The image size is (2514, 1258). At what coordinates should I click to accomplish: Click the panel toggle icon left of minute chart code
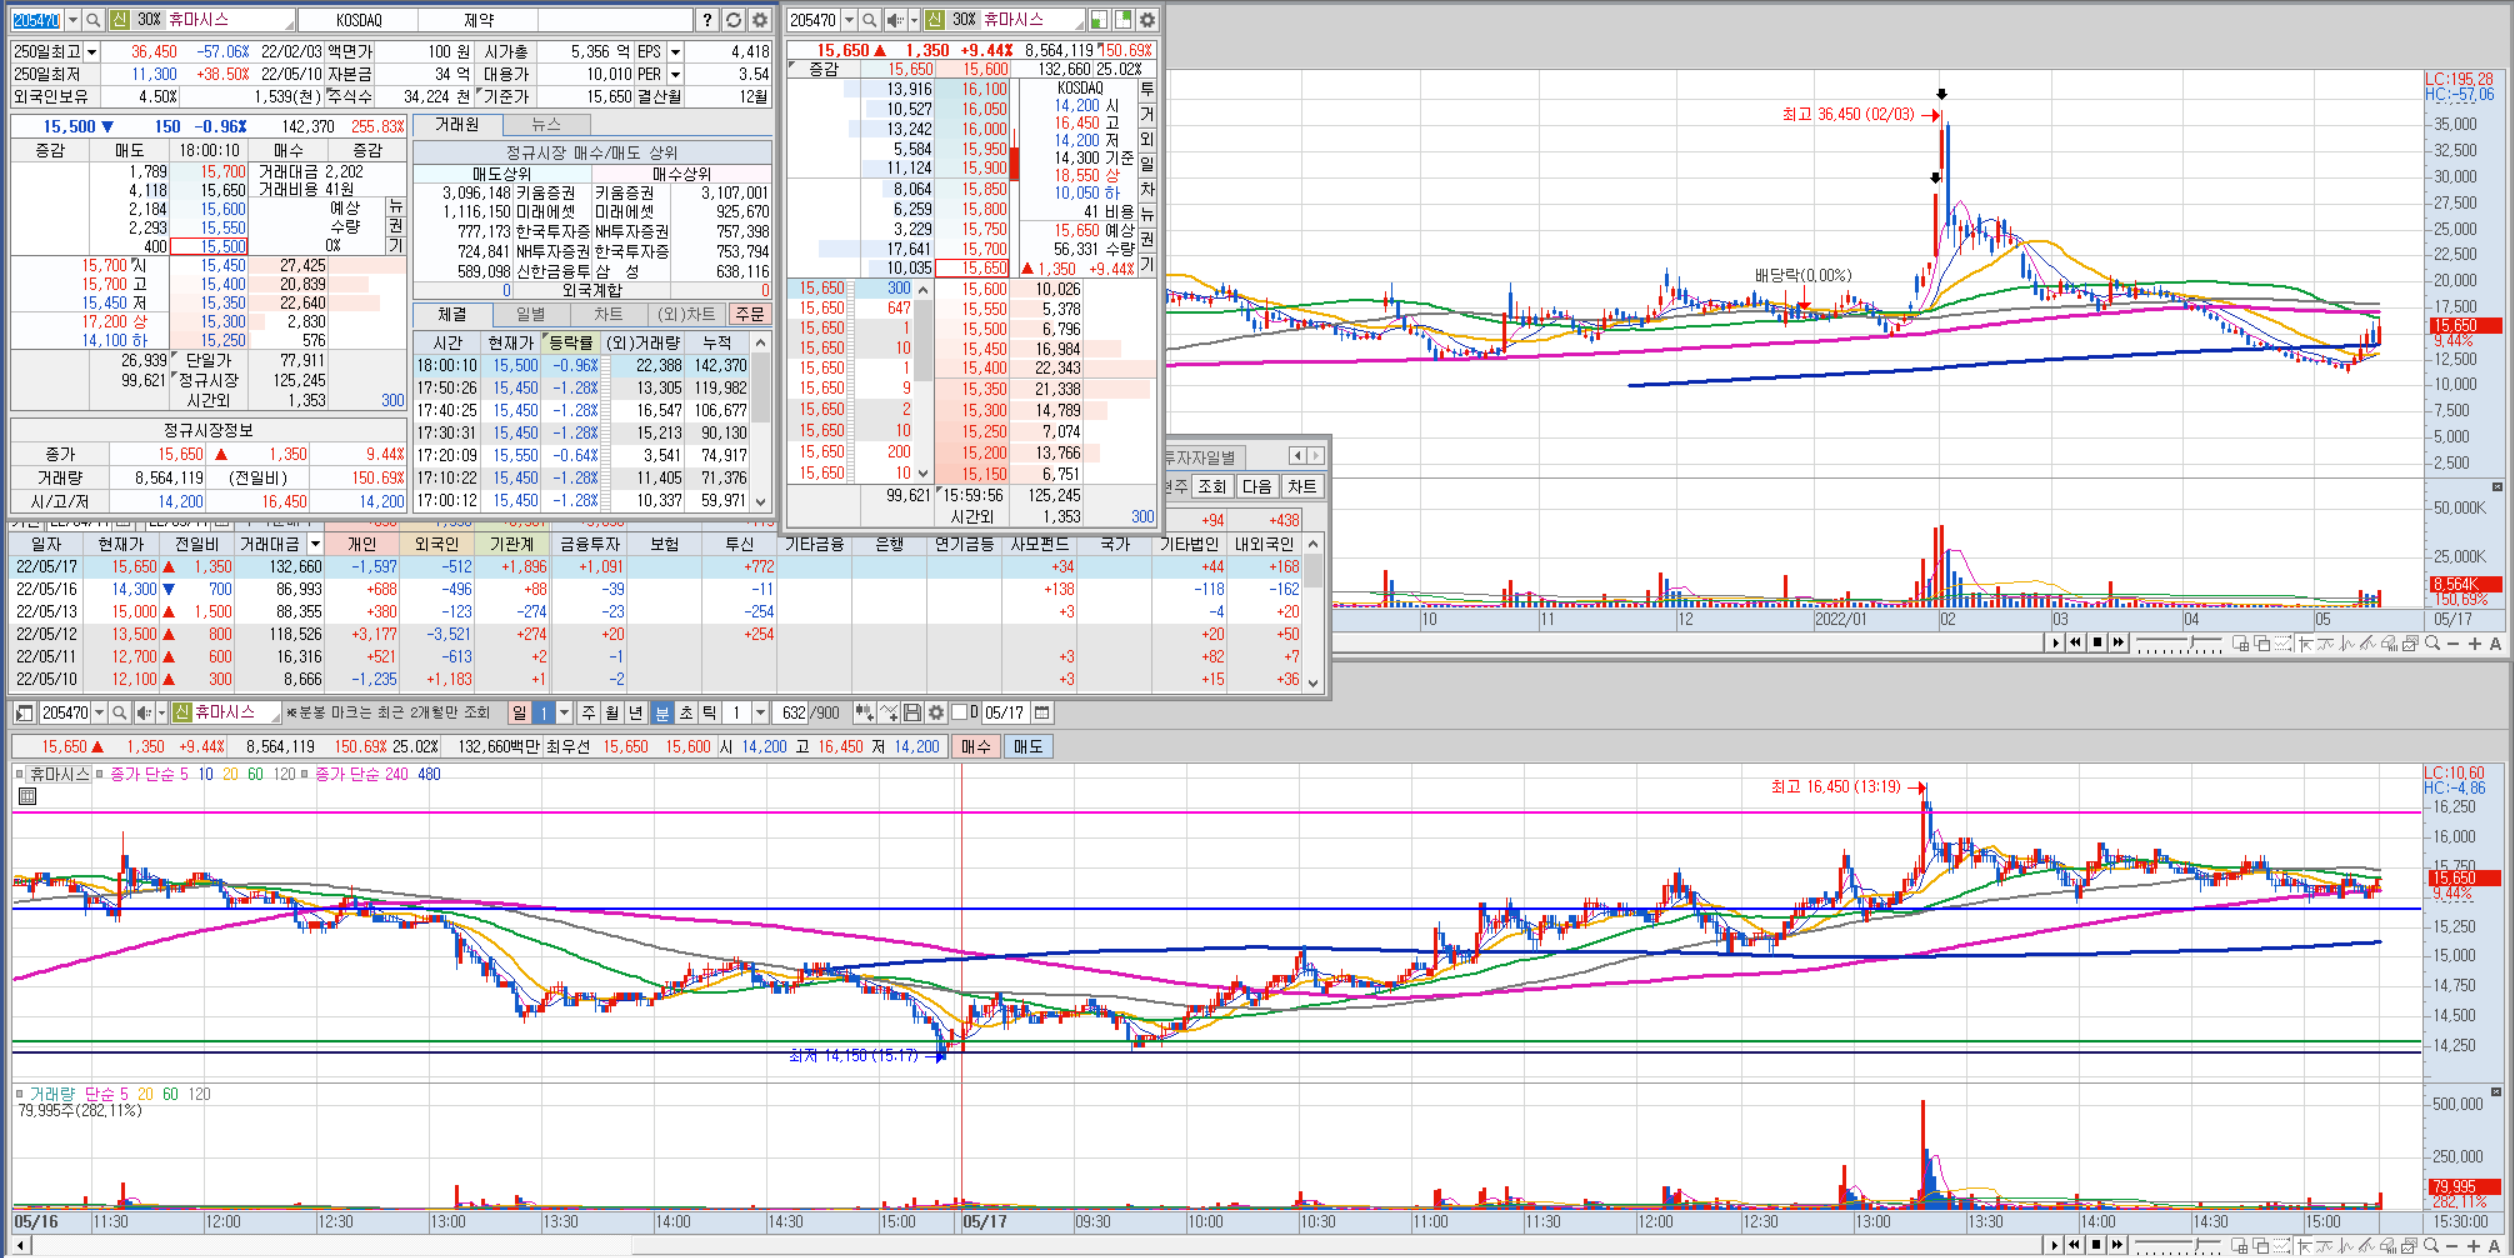coord(25,713)
